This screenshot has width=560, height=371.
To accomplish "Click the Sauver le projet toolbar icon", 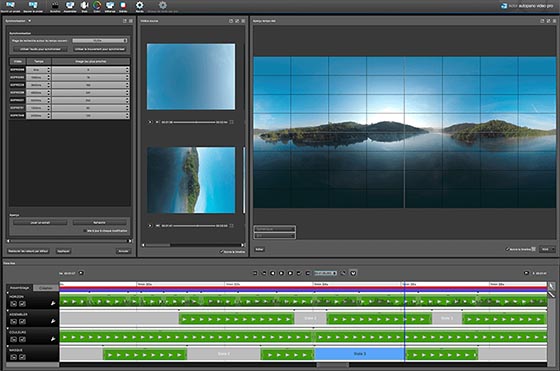I will [33, 5].
